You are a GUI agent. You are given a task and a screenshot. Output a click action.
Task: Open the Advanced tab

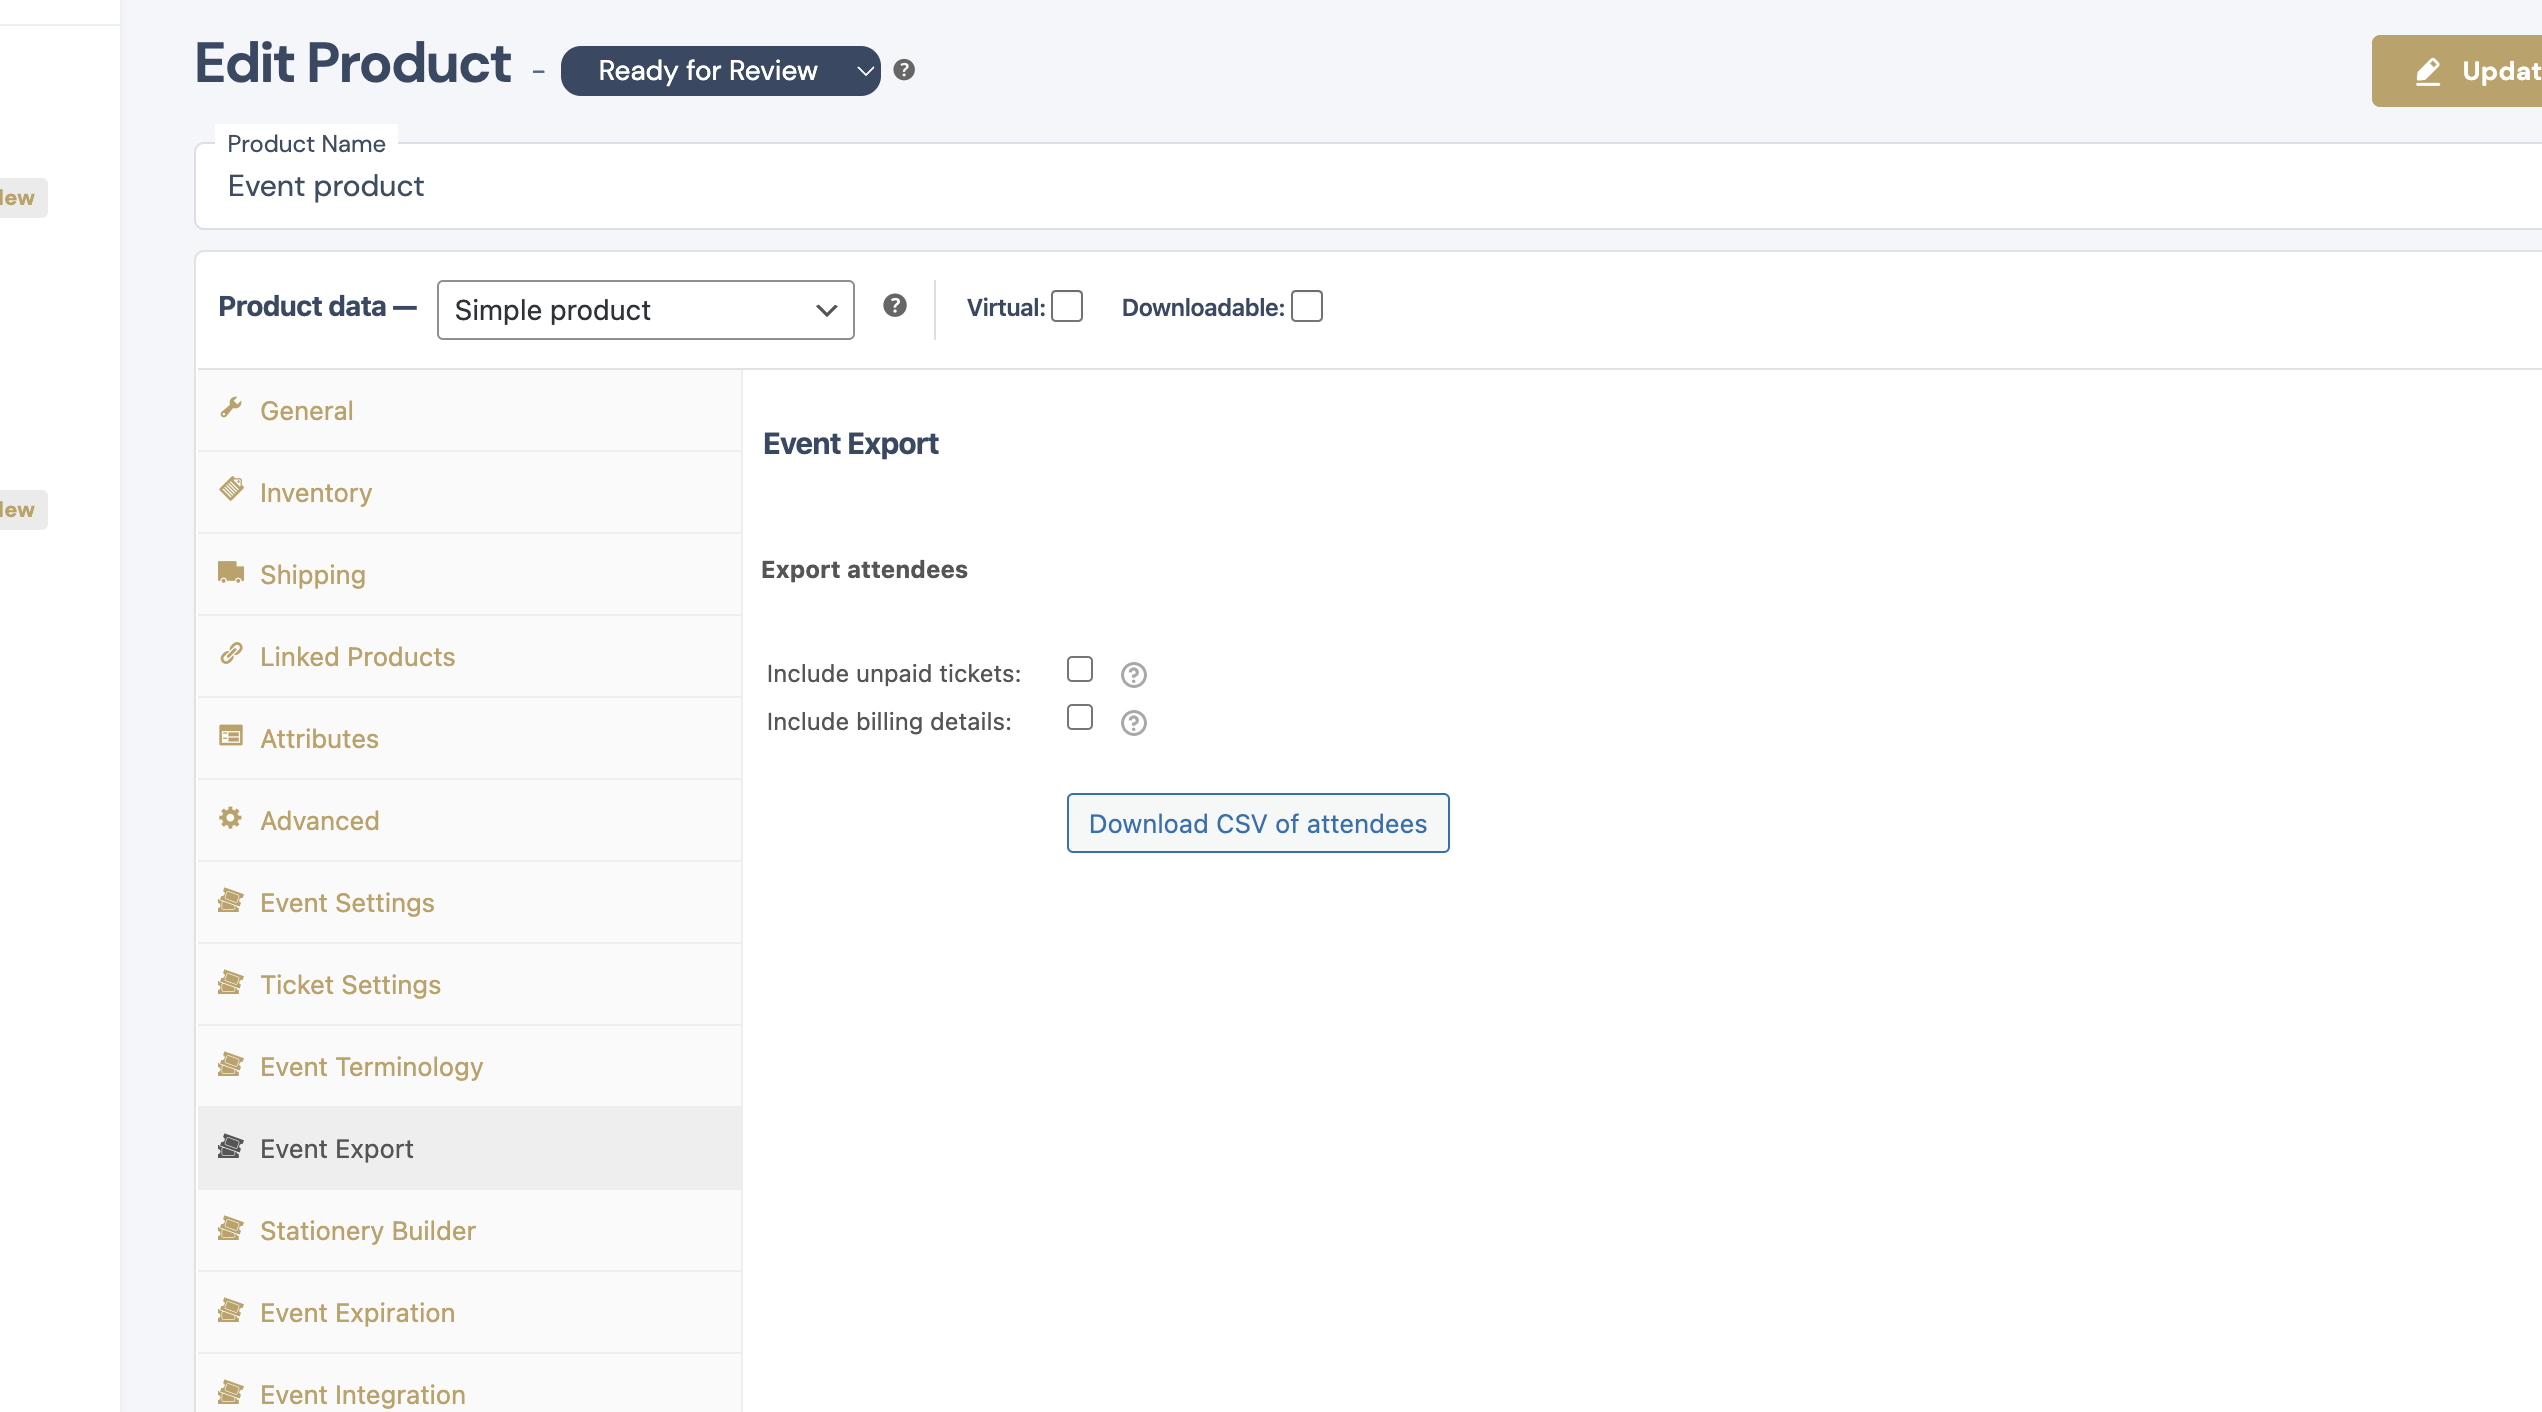click(x=470, y=821)
